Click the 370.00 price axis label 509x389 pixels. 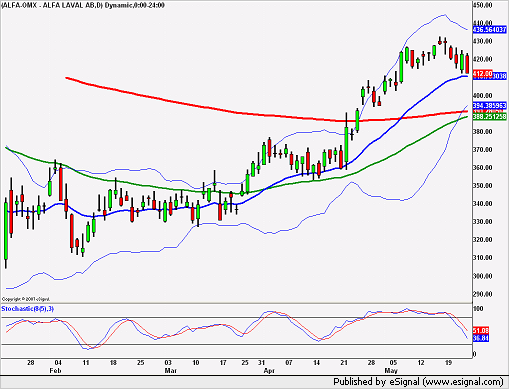click(x=482, y=149)
